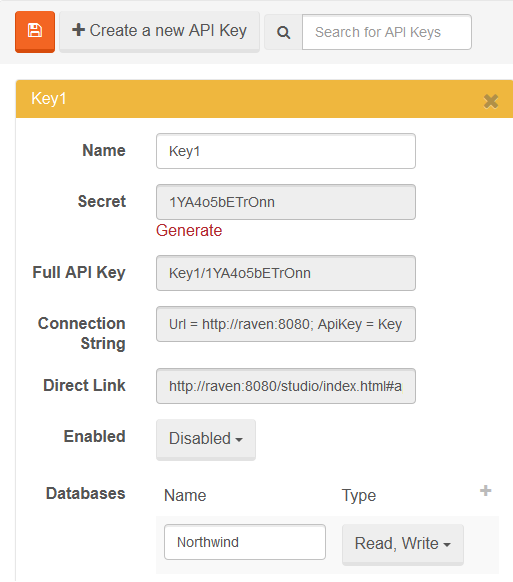The width and height of the screenshot is (513, 582).
Task: Open the Read, Write access dropdown
Action: (x=403, y=544)
